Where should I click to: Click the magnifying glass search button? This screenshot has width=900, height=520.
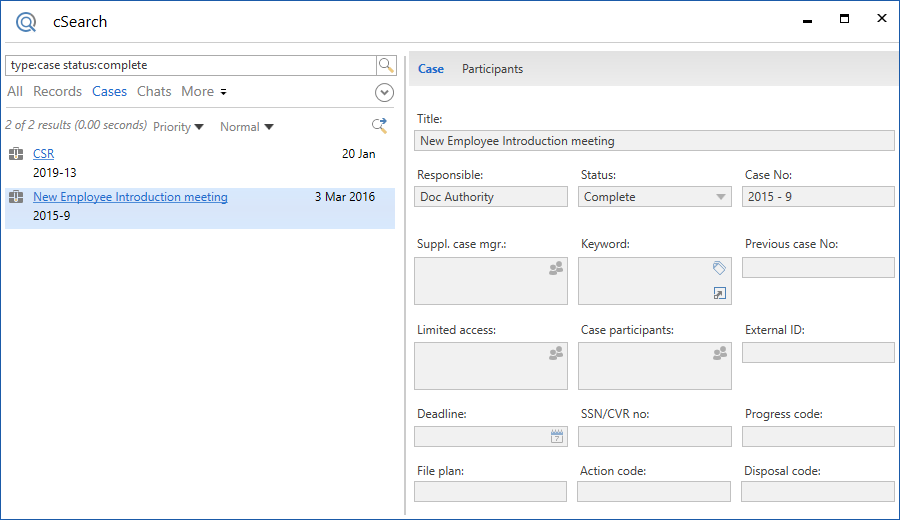point(386,65)
